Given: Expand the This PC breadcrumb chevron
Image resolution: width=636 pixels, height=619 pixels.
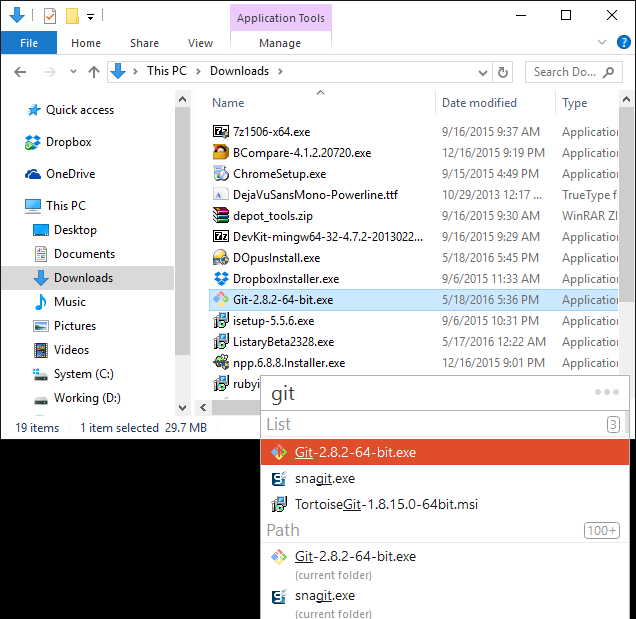Looking at the screenshot, I should coord(198,71).
